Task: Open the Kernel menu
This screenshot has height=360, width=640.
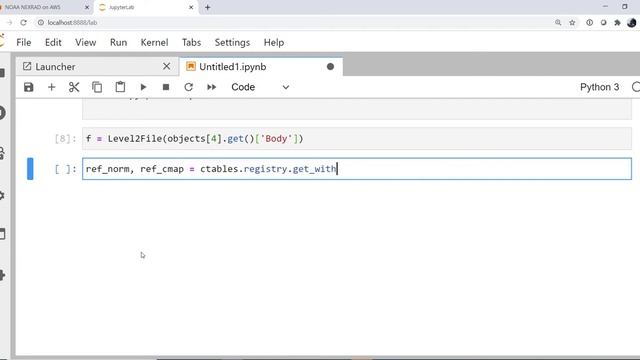Action: 154,42
